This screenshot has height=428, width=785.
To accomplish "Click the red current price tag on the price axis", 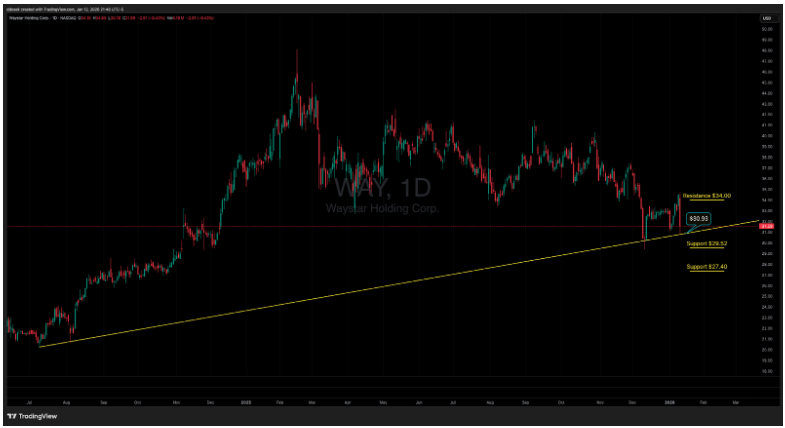I will [x=766, y=226].
